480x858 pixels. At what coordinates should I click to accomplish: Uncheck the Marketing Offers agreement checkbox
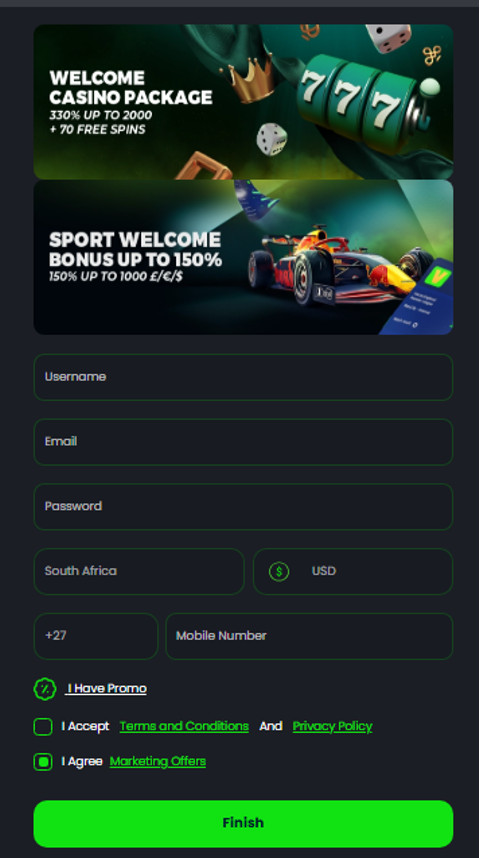tap(43, 762)
